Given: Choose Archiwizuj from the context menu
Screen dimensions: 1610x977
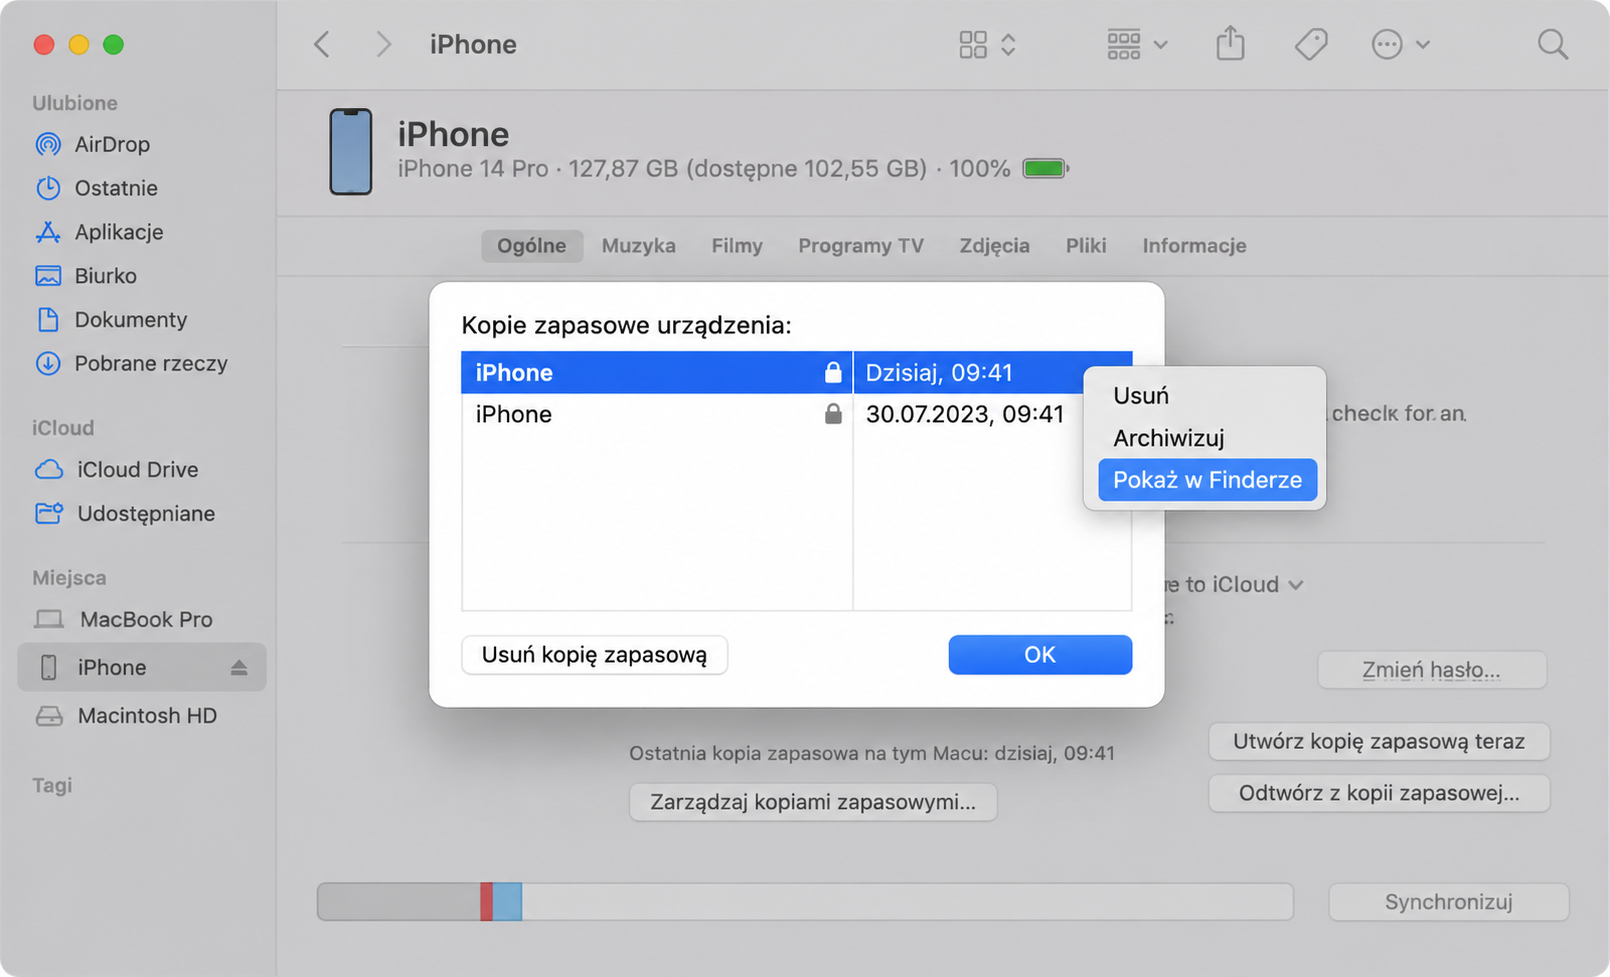Looking at the screenshot, I should pyautogui.click(x=1207, y=438).
